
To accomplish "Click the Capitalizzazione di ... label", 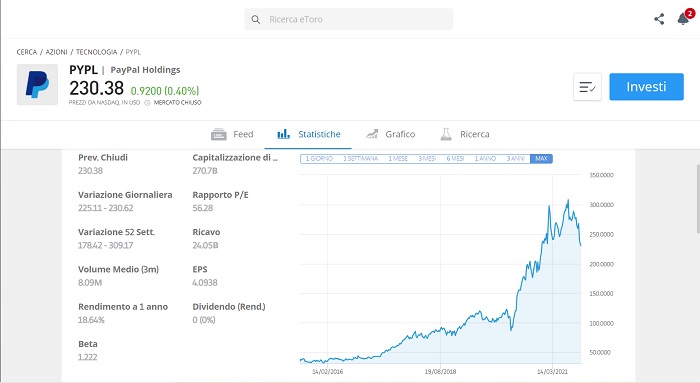I will pos(235,158).
